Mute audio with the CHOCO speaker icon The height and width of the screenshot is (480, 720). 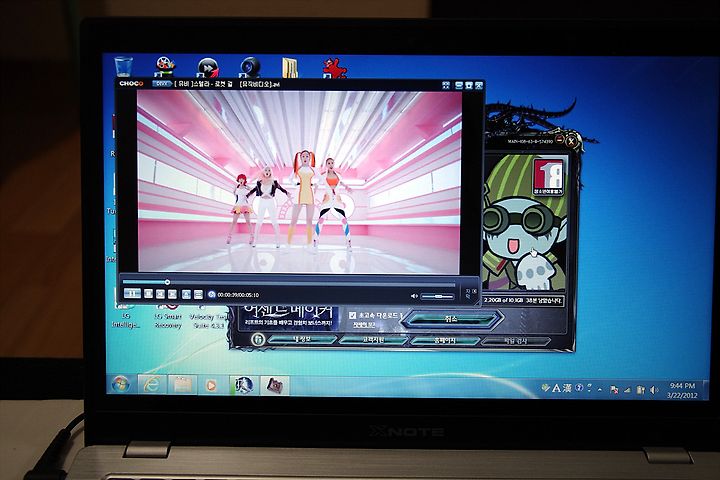click(x=414, y=296)
